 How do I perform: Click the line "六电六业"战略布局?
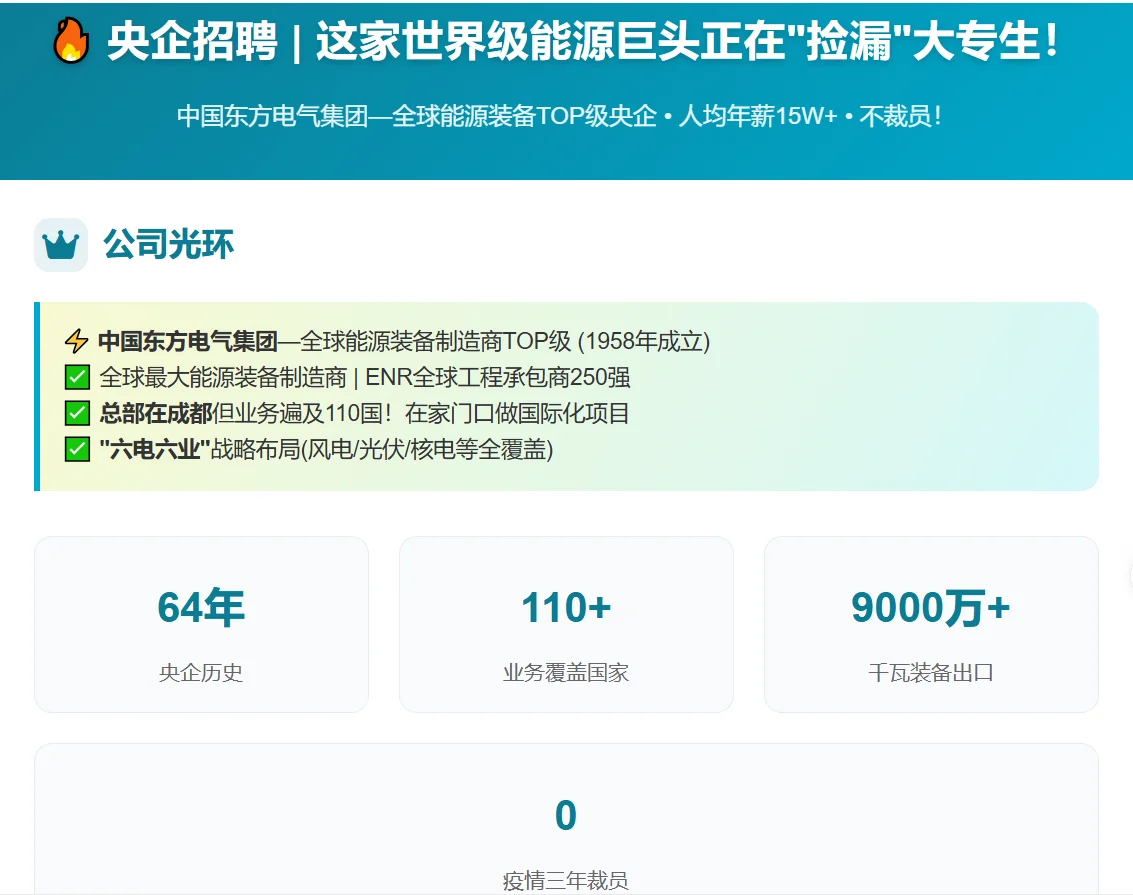pyautogui.click(x=326, y=449)
